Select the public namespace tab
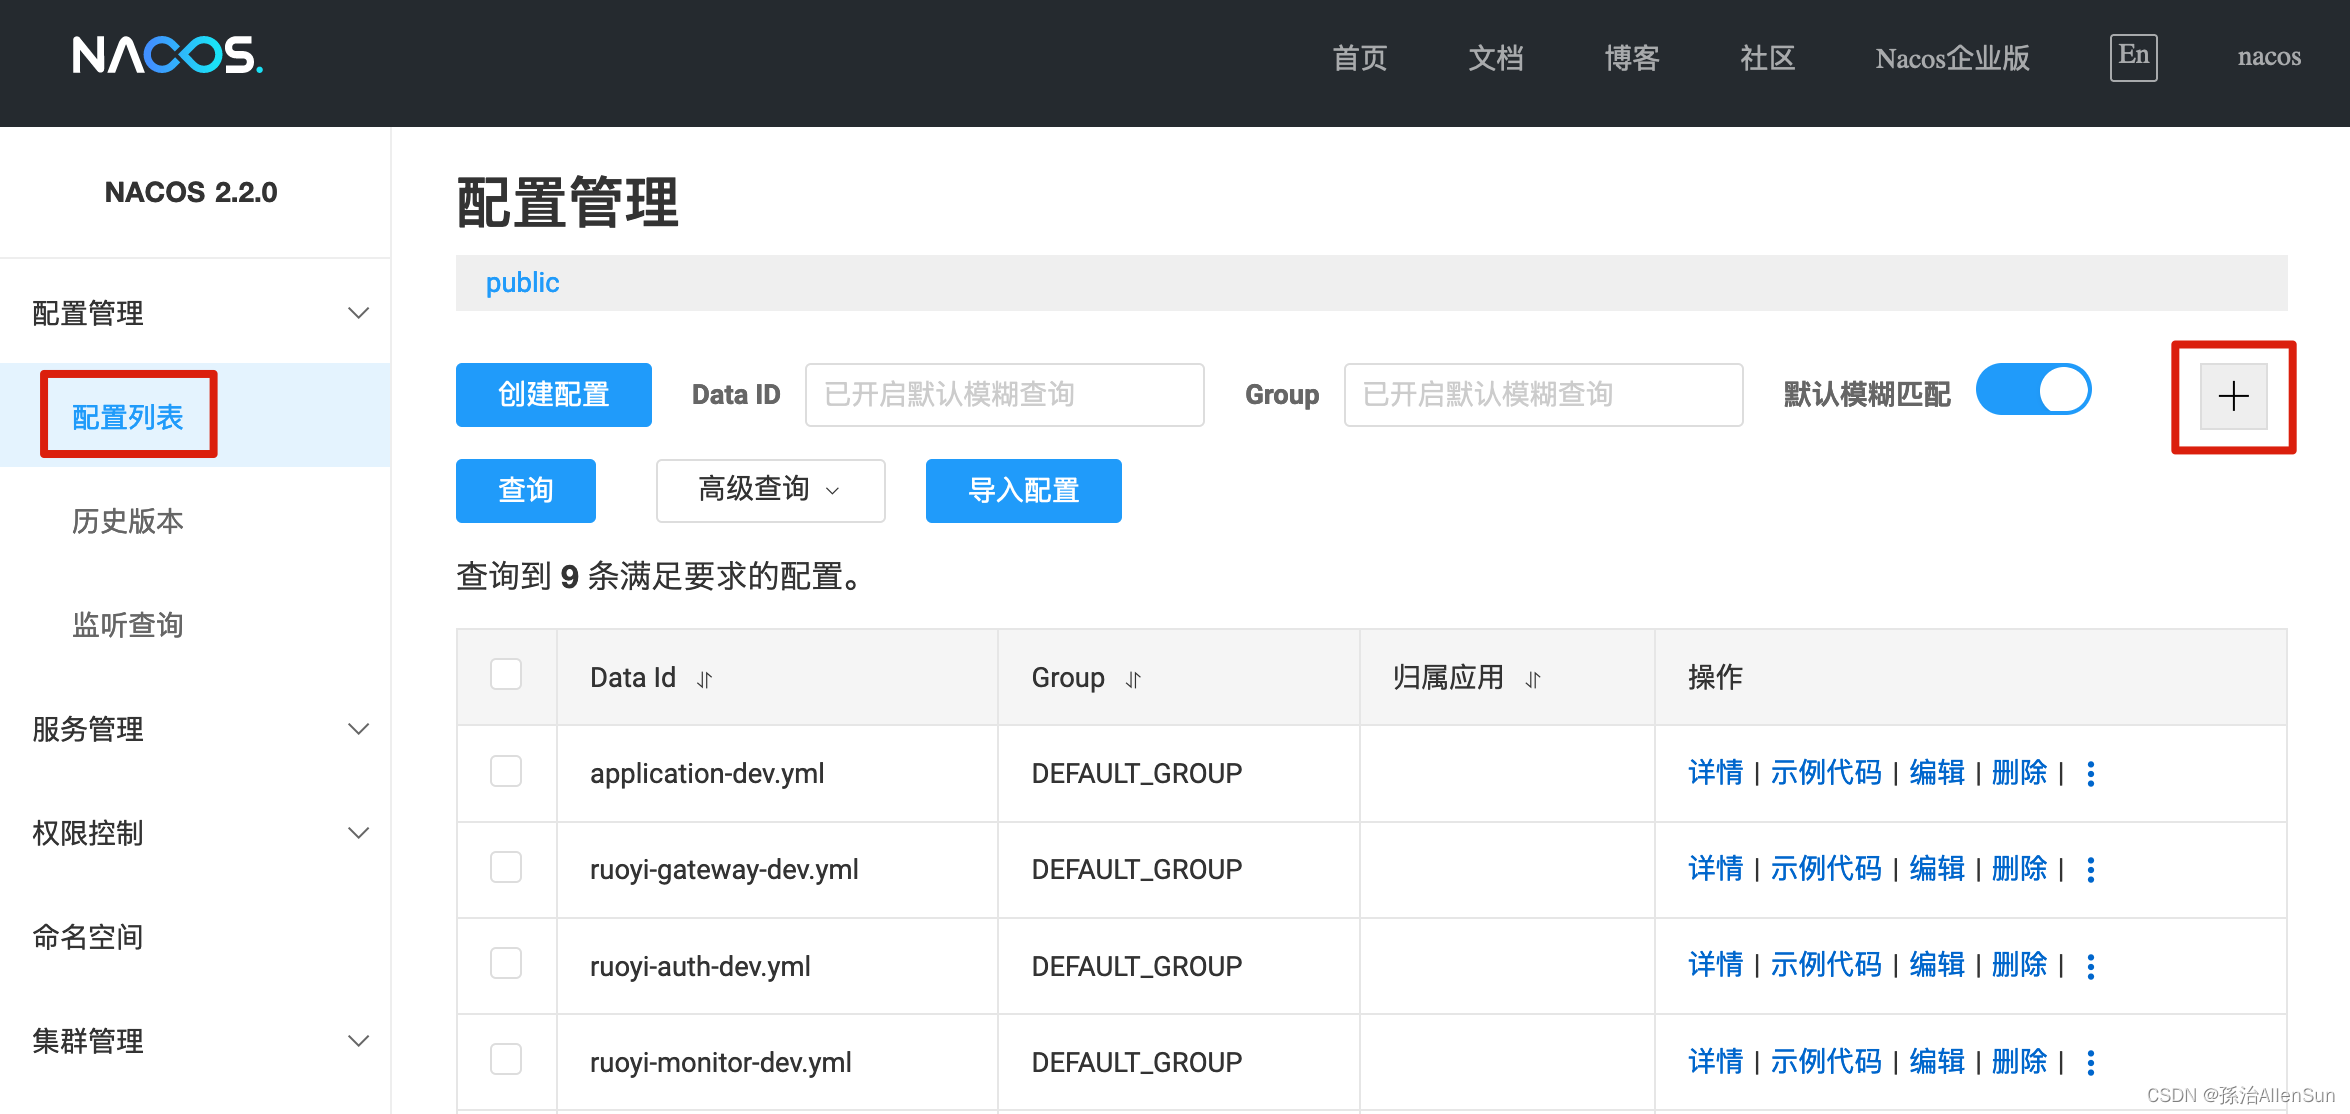The image size is (2350, 1114). coord(522,283)
